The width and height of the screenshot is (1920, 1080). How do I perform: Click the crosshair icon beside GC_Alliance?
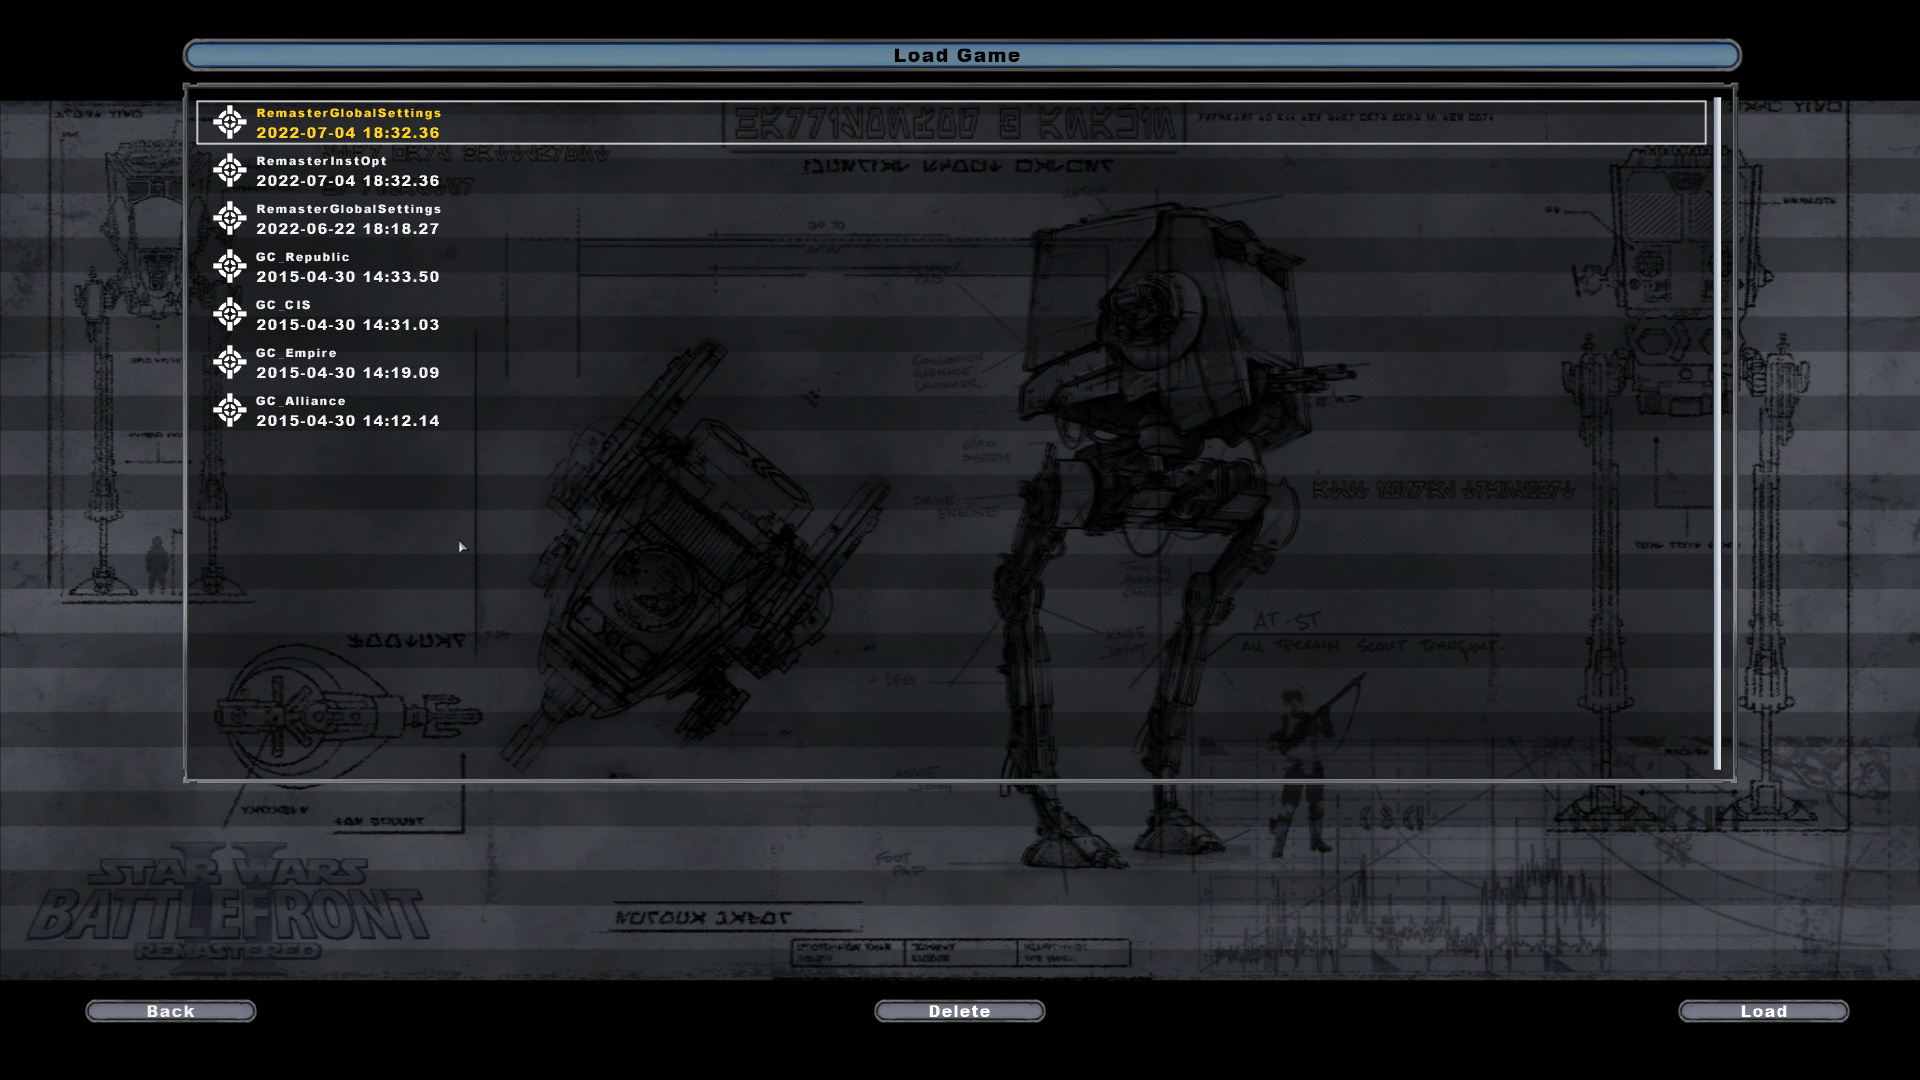[230, 410]
